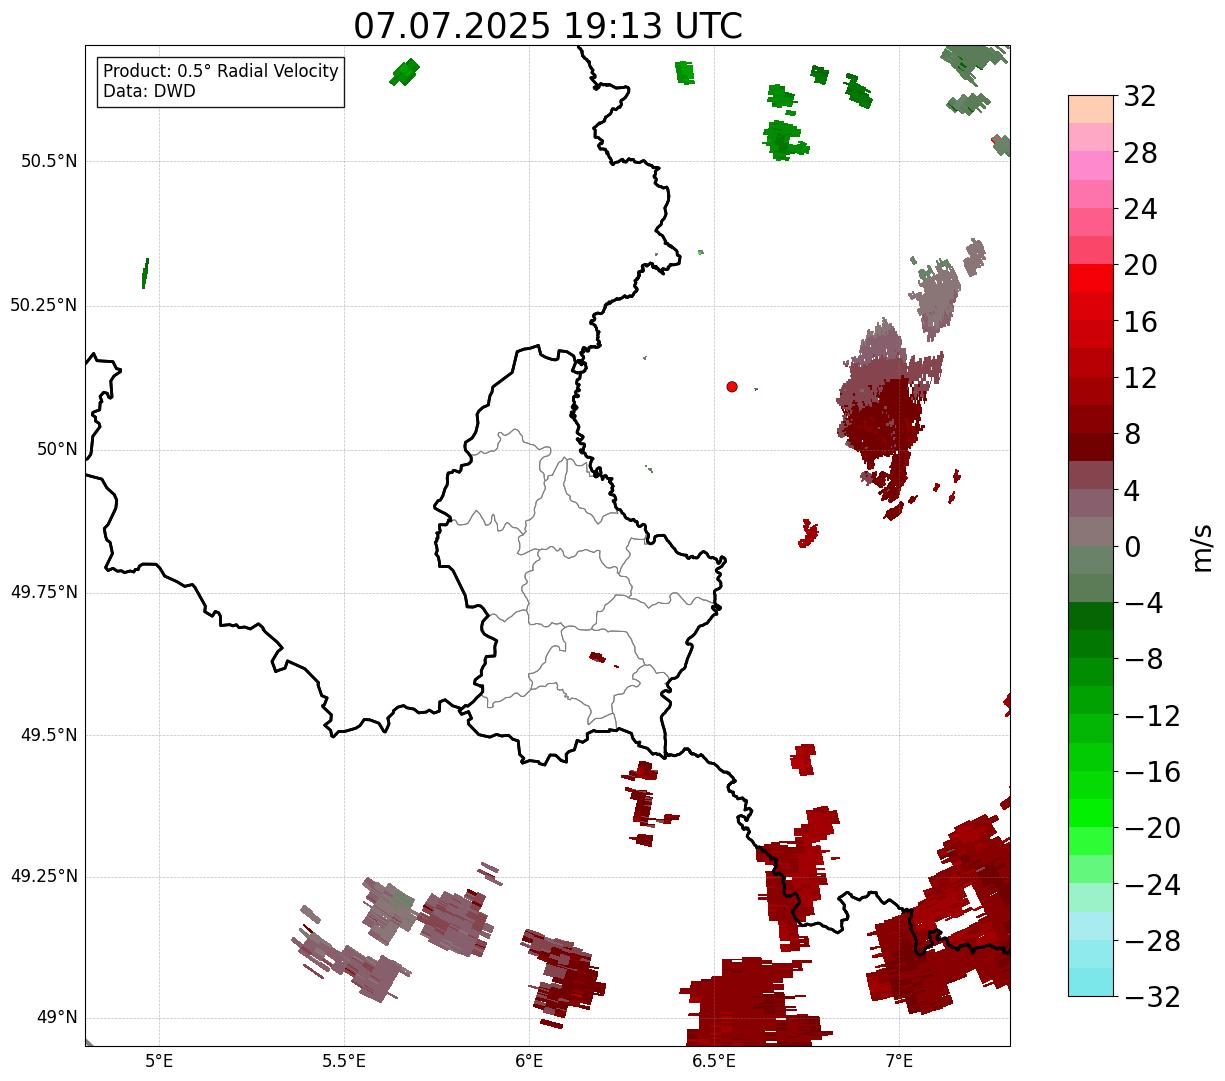Click the colorbar tick label 24
This screenshot has width=1225, height=1081.
1140,209
